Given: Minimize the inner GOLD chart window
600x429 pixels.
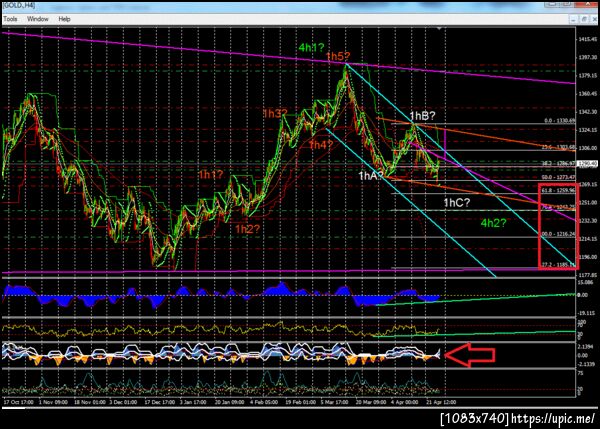Looking at the screenshot, I should pyautogui.click(x=573, y=19).
